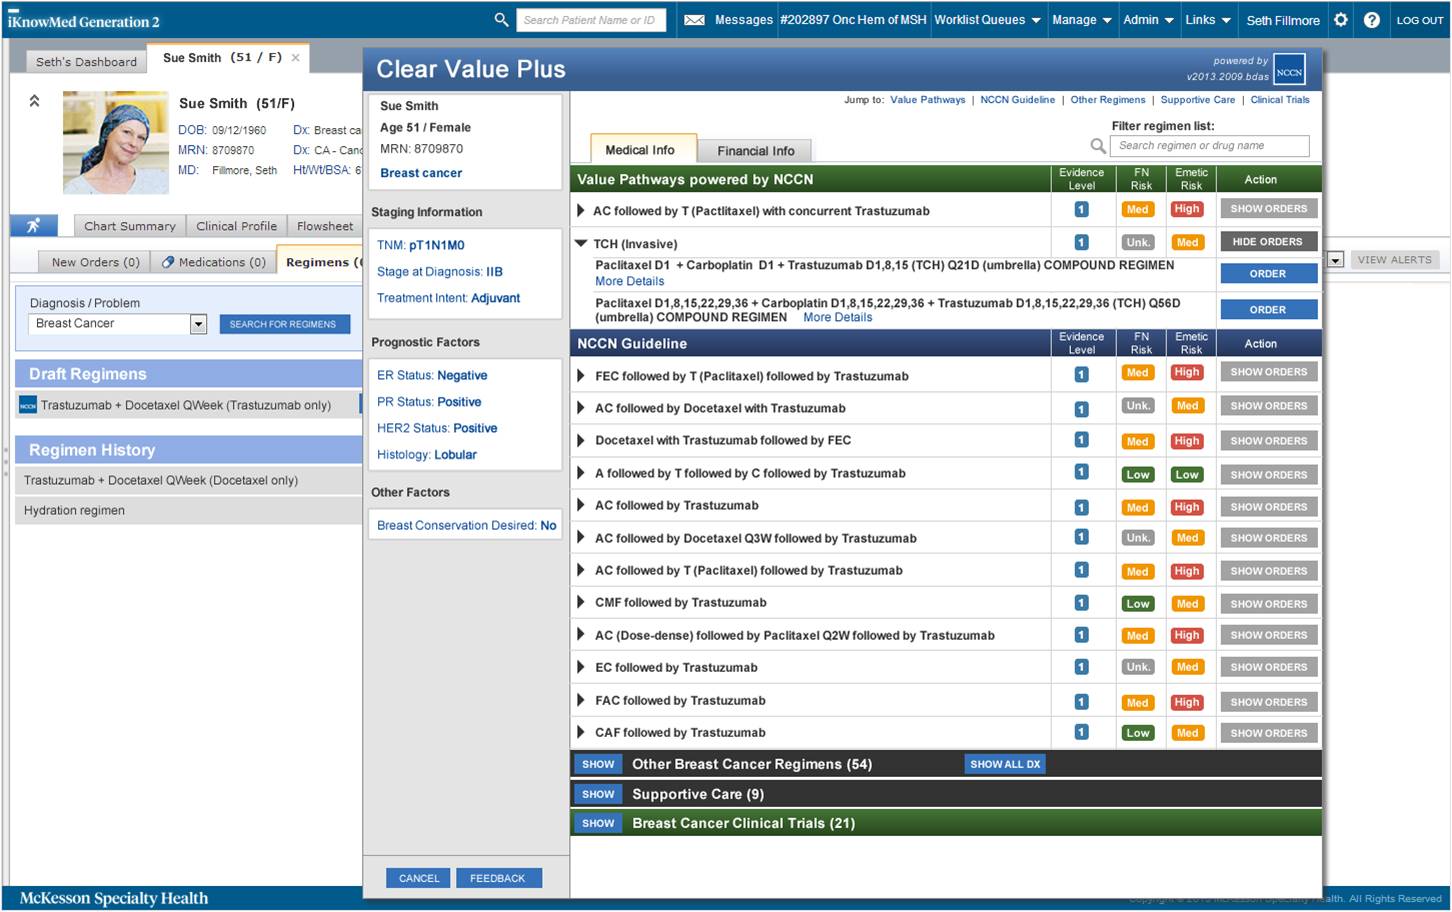Screen dimensions: 1452x912
Task: Jump to NCCN Guideline link
Action: 1017,100
